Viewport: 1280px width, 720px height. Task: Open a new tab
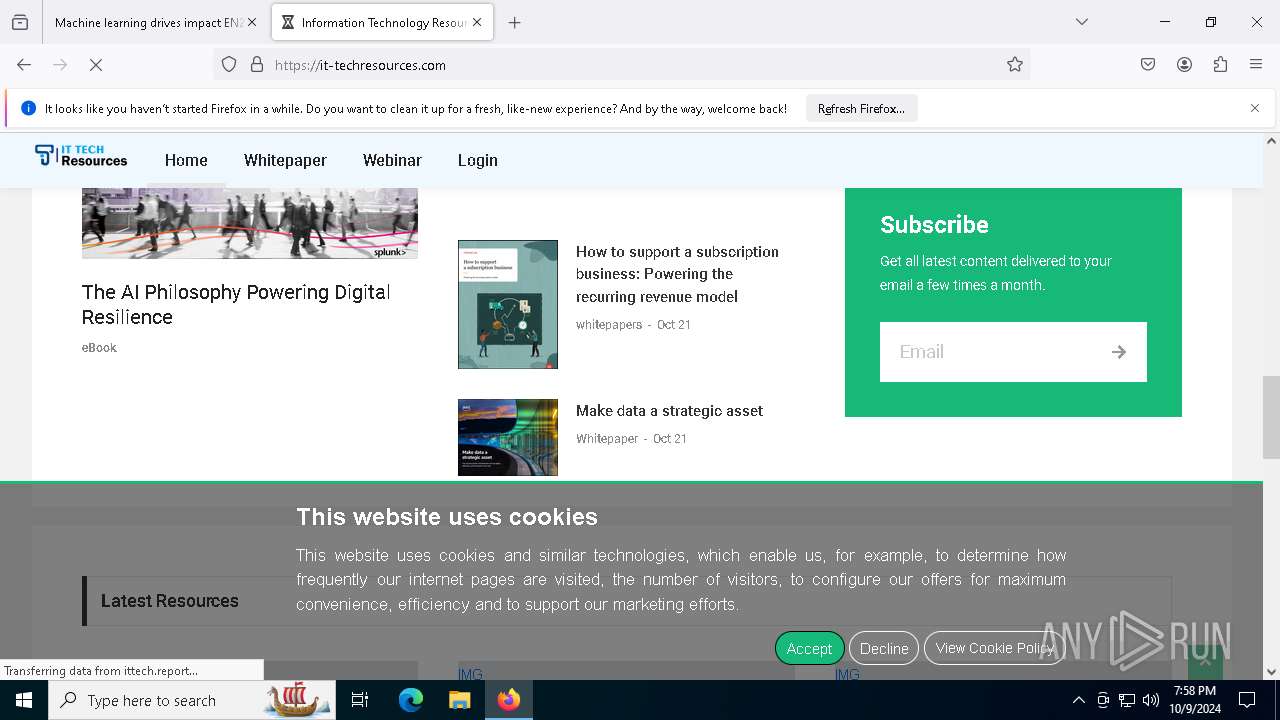pos(515,22)
